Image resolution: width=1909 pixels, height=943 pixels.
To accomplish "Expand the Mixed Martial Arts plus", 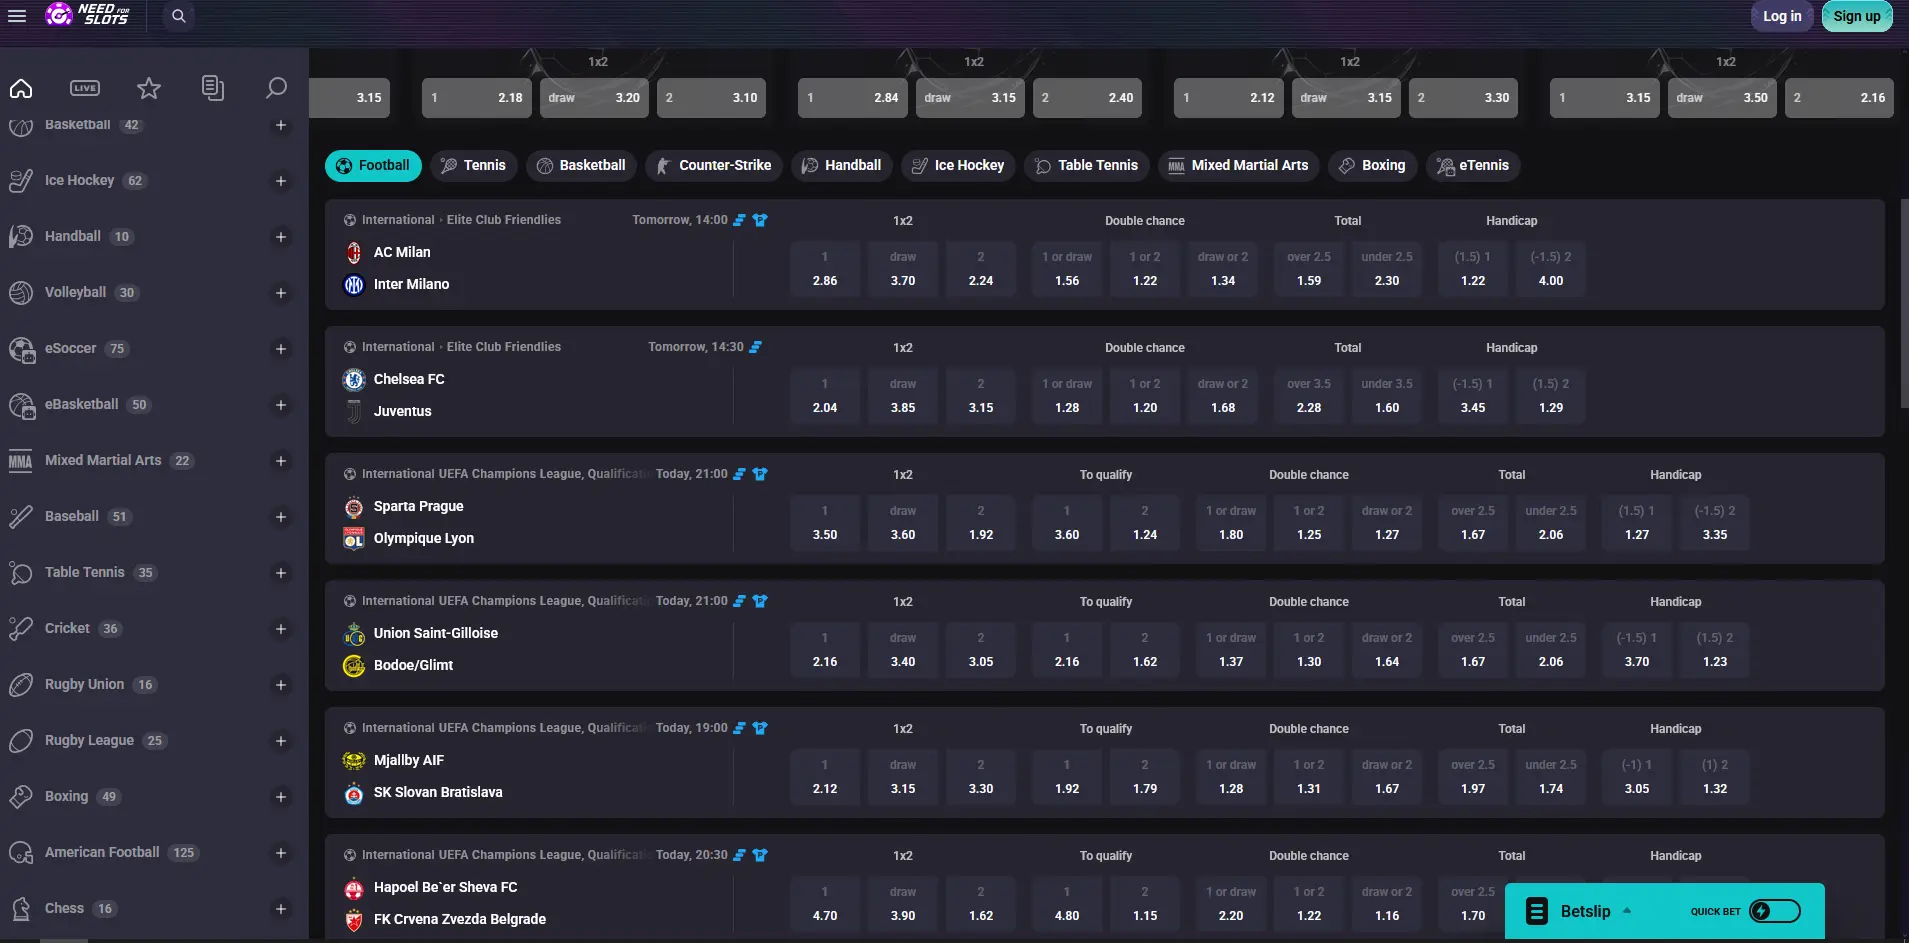I will point(281,461).
